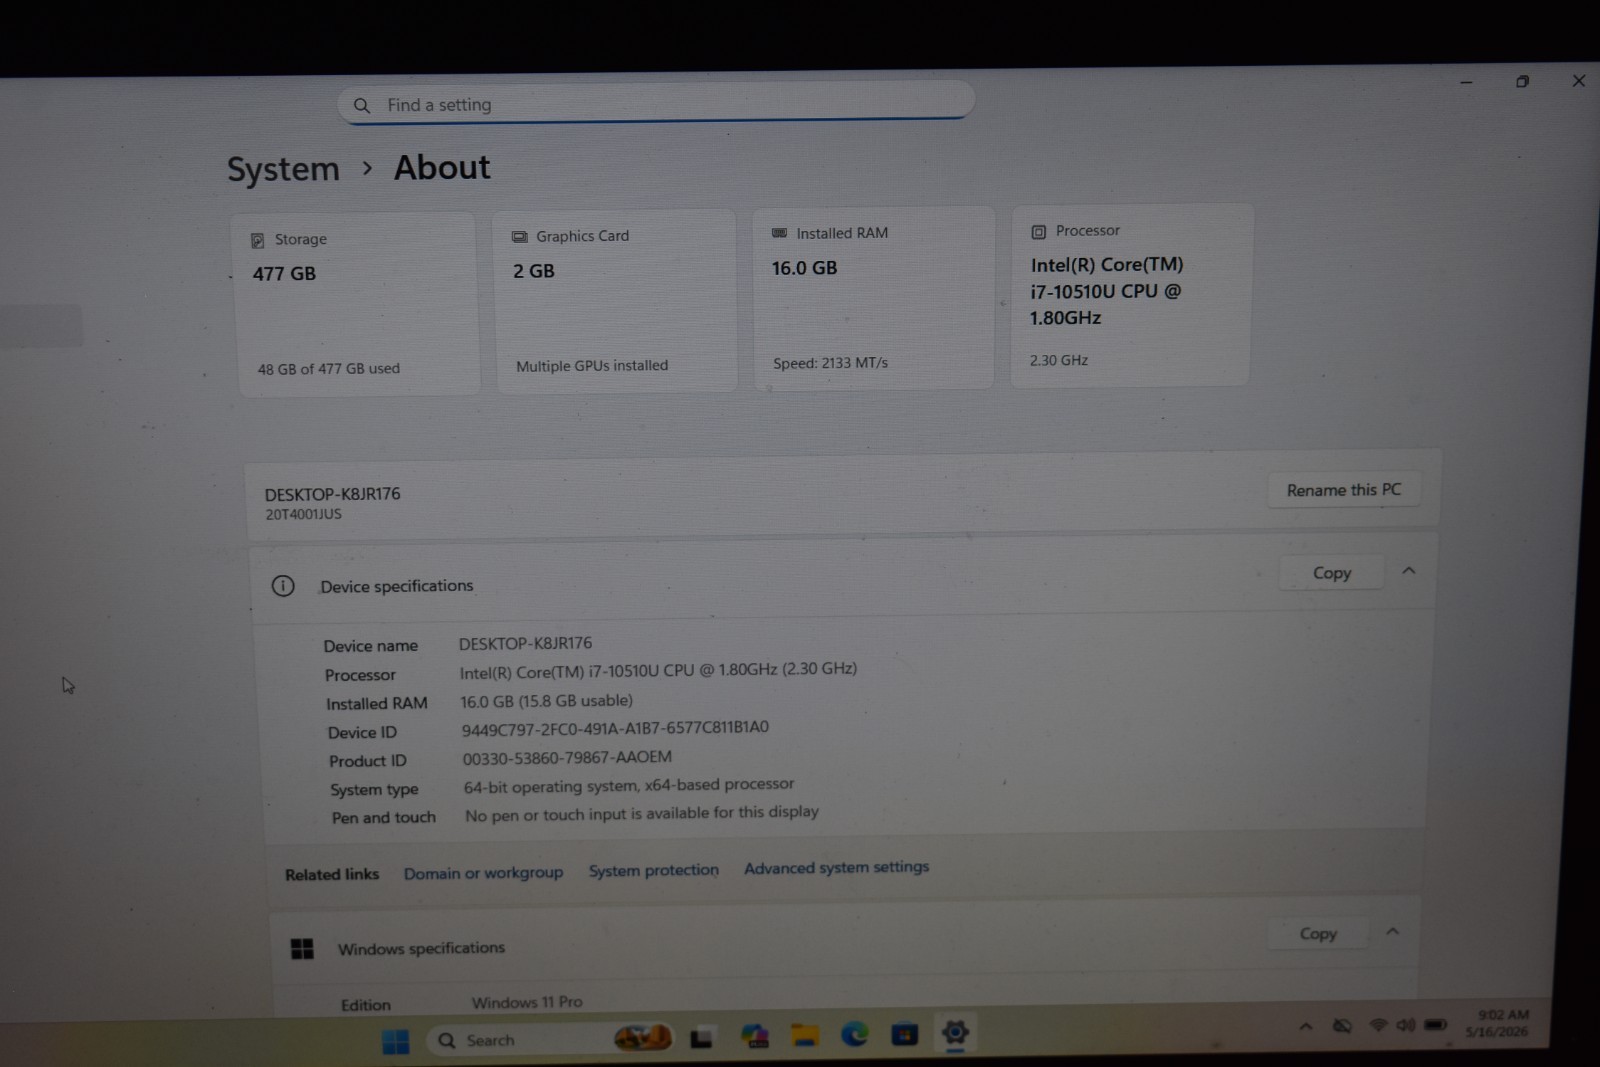
Task: Click the Storage drive icon
Action: (257, 240)
